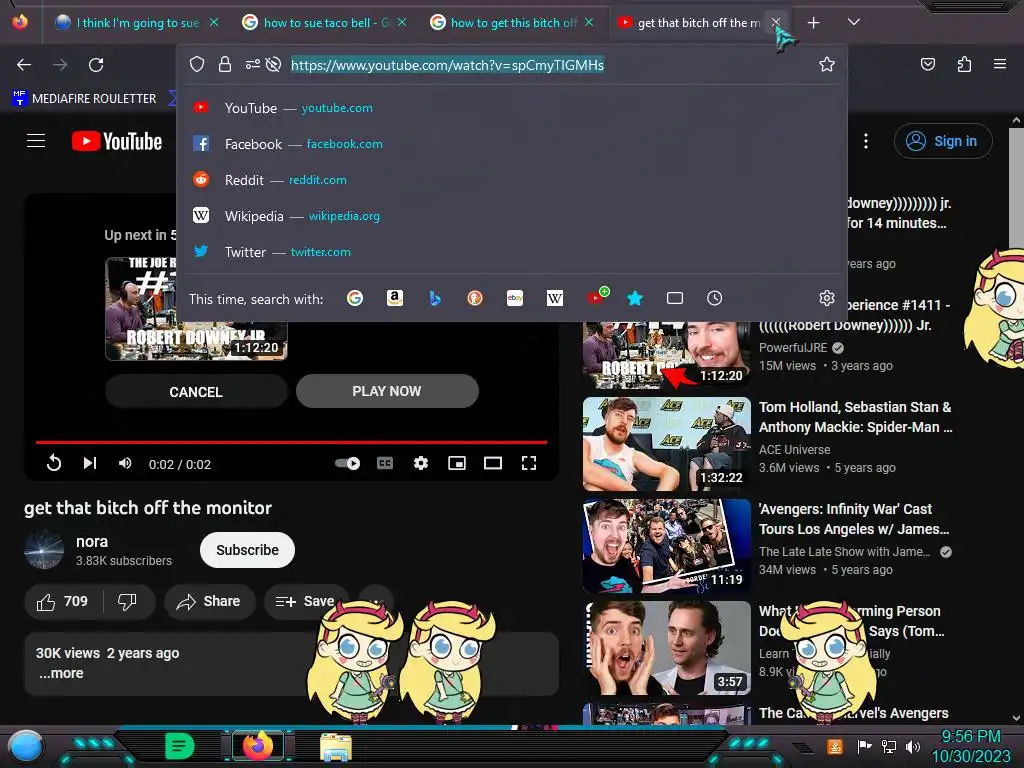Open a new tab with plus button
Image resolution: width=1024 pixels, height=768 pixels.
[x=813, y=23]
